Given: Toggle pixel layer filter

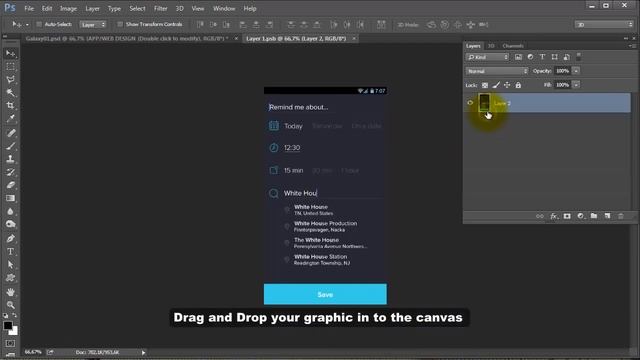Looking at the screenshot, I should (x=518, y=57).
